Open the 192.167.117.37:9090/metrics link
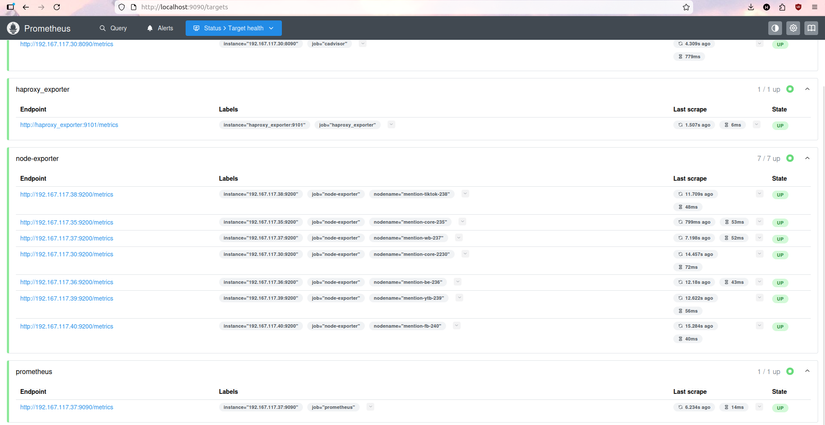 tap(66, 408)
